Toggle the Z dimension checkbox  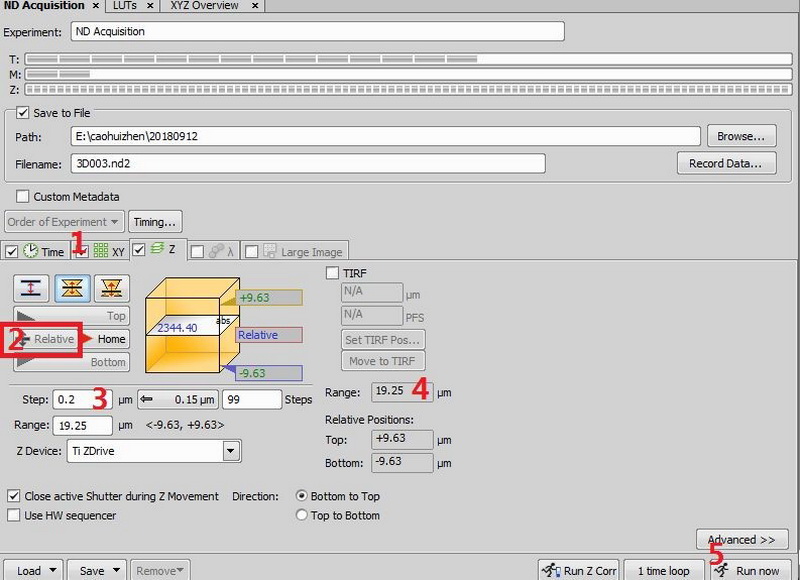139,249
